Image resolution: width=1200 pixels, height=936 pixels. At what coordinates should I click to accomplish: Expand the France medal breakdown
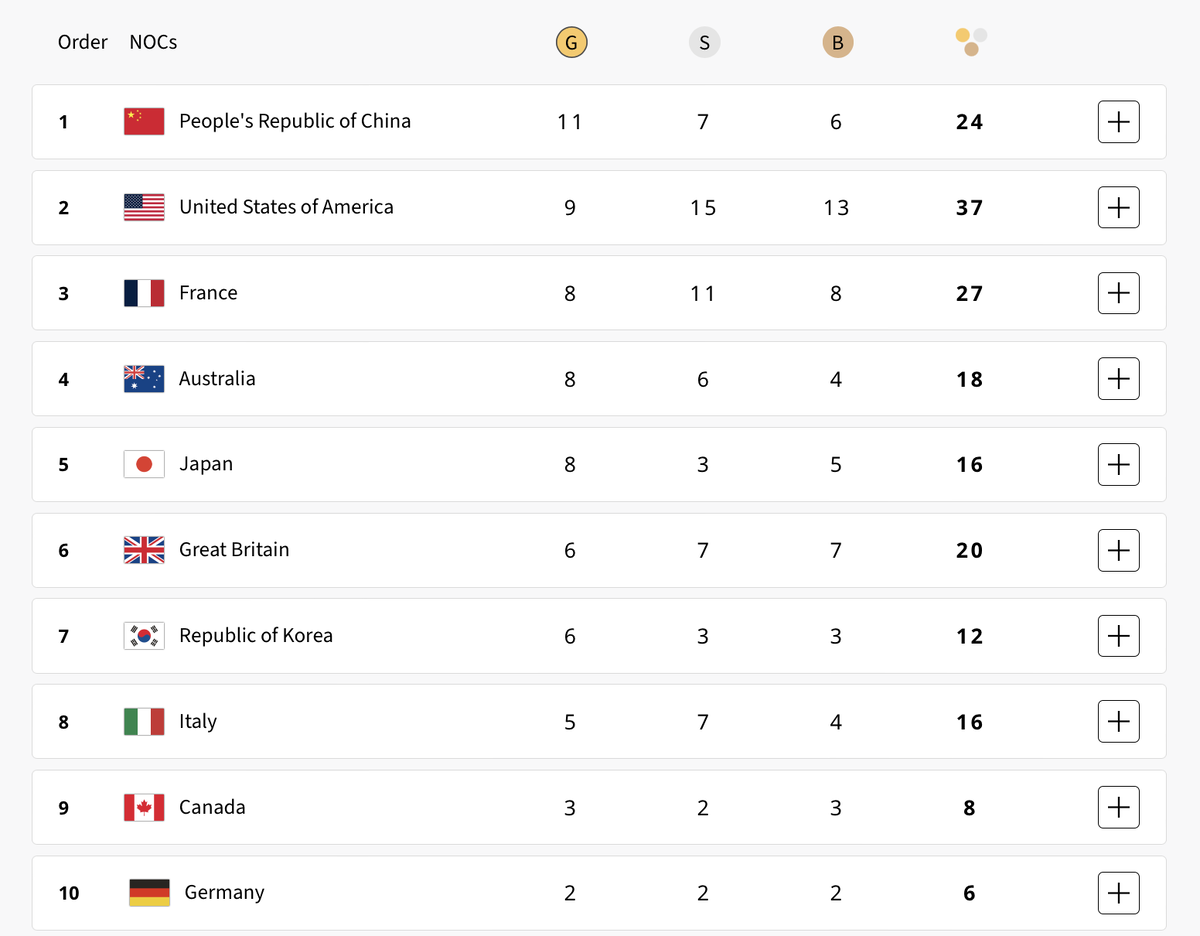pyautogui.click(x=1118, y=293)
